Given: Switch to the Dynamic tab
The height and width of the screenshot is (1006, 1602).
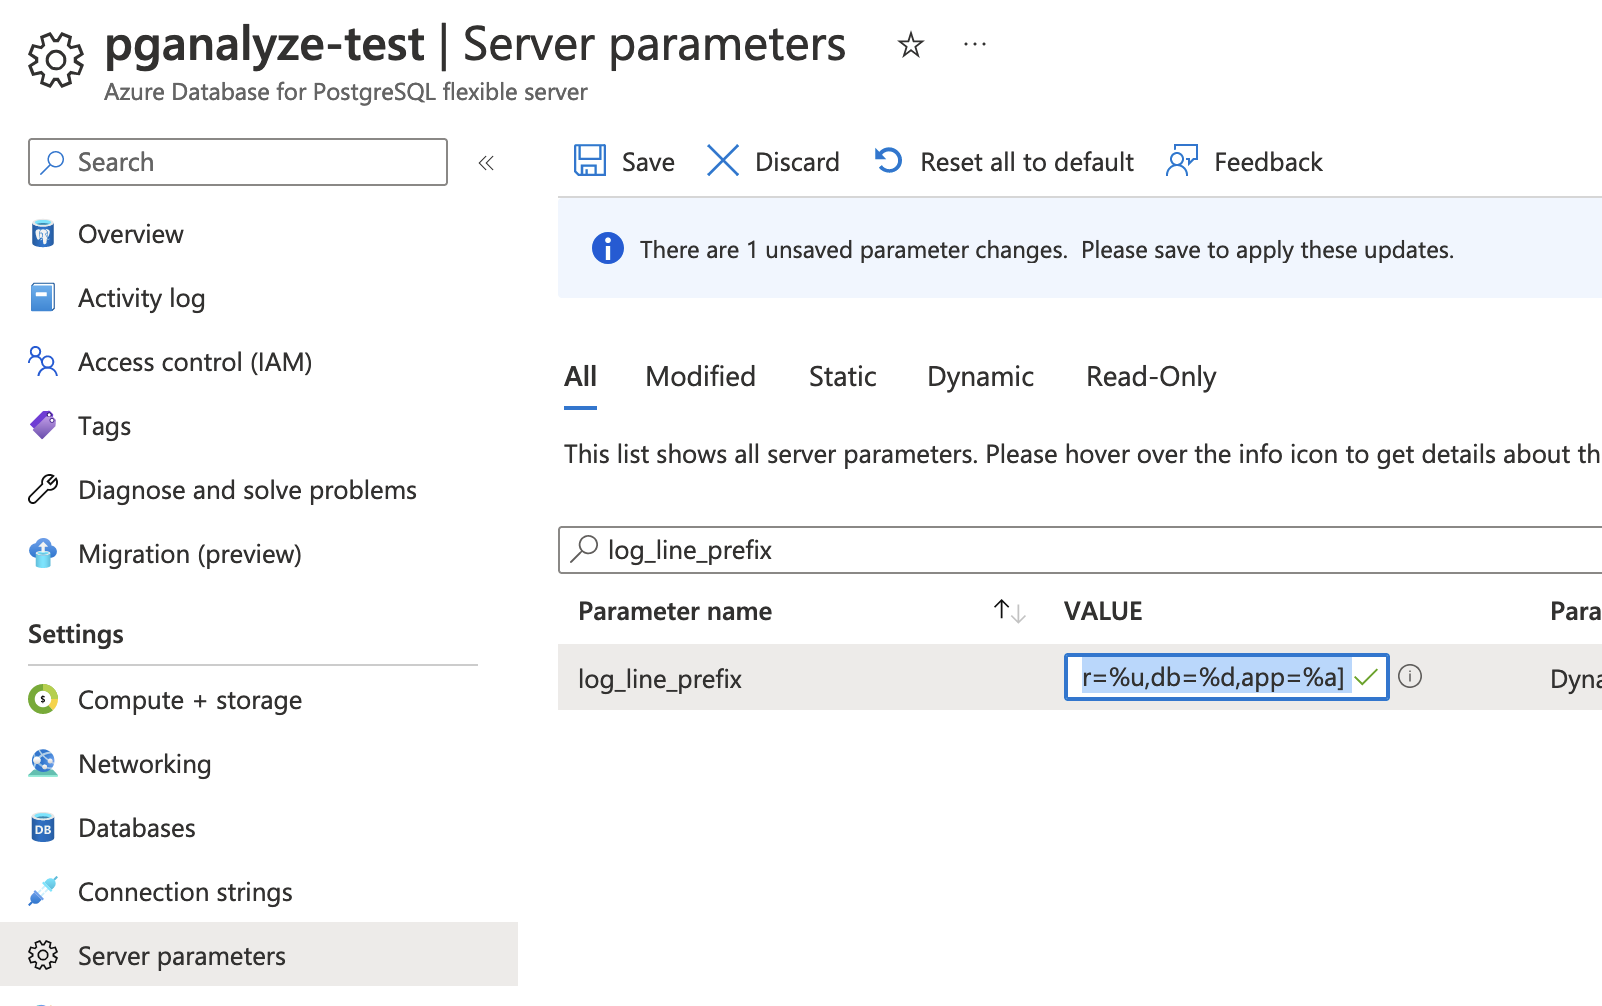Looking at the screenshot, I should [980, 377].
